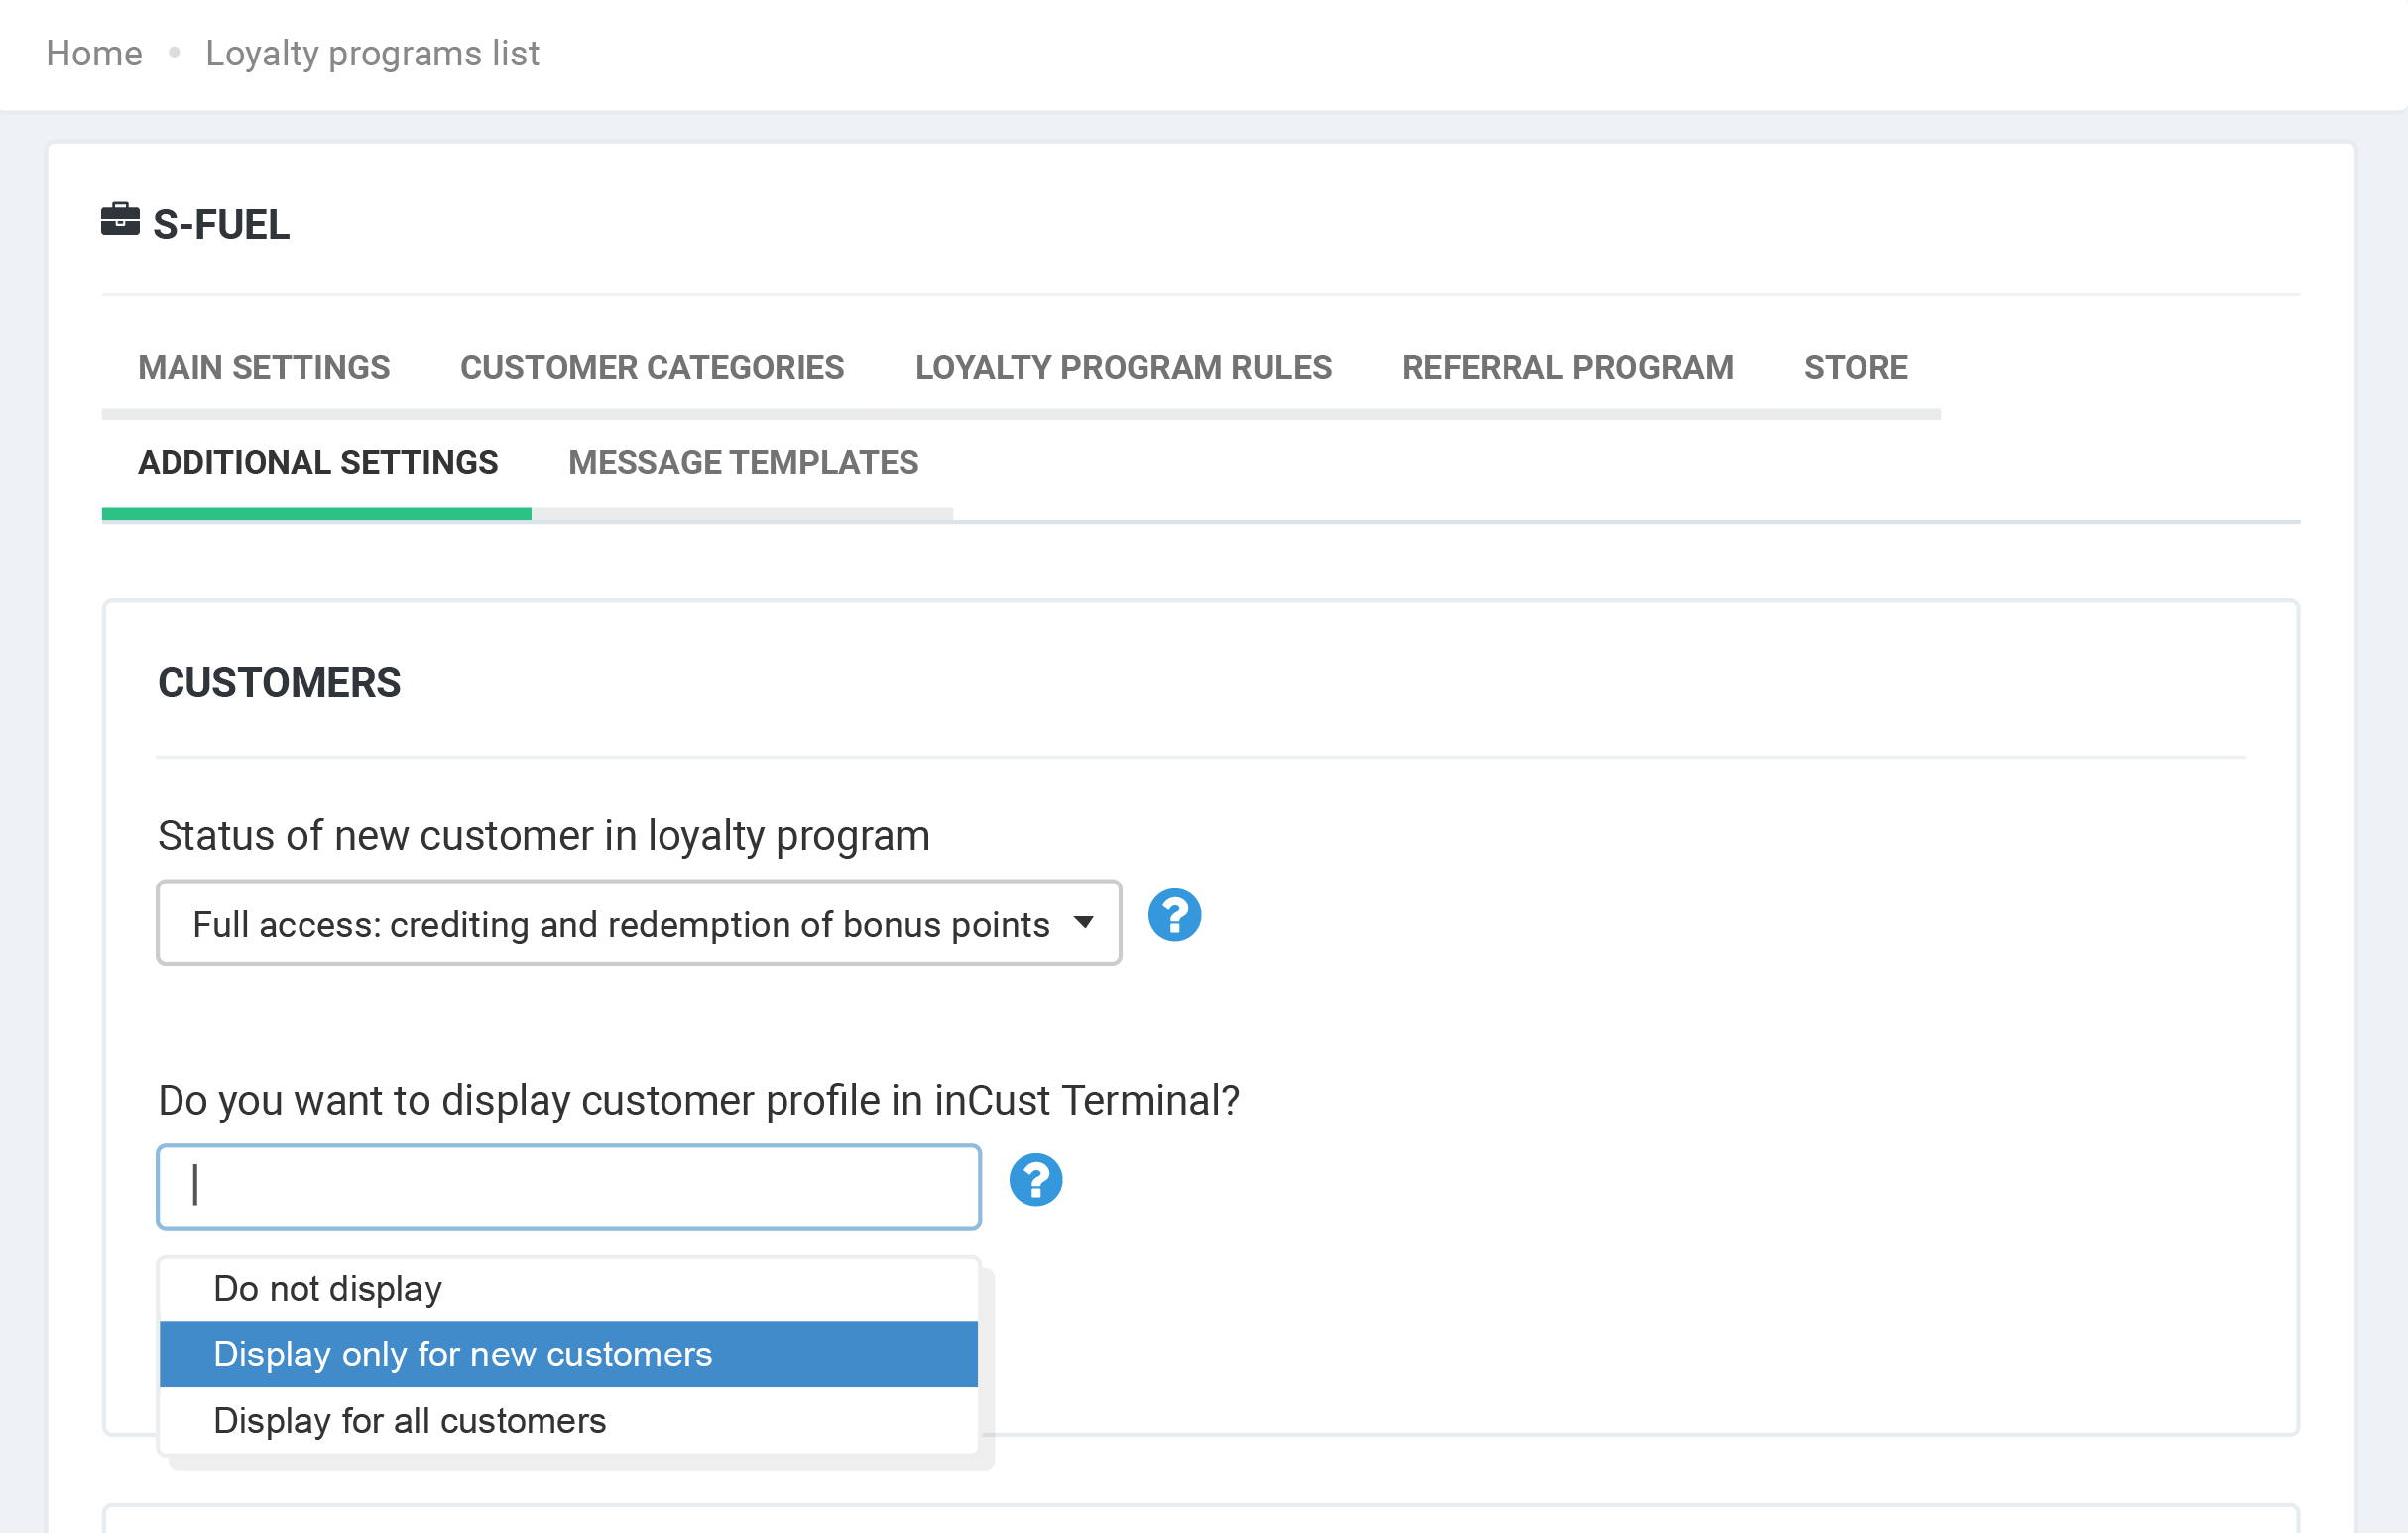Click the S-FUEL program title
The width and height of the screenshot is (2408, 1533).
pyautogui.click(x=221, y=224)
